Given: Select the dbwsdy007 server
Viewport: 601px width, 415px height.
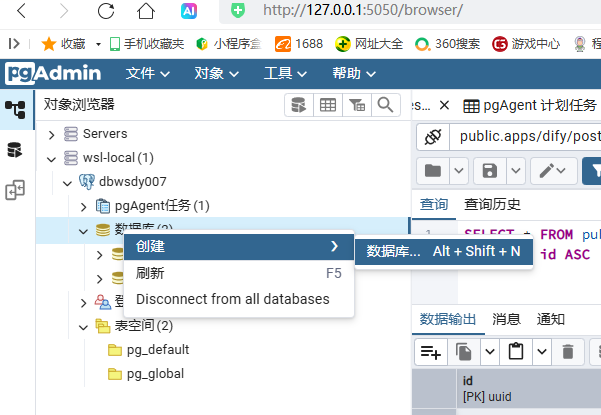Looking at the screenshot, I should 133,182.
